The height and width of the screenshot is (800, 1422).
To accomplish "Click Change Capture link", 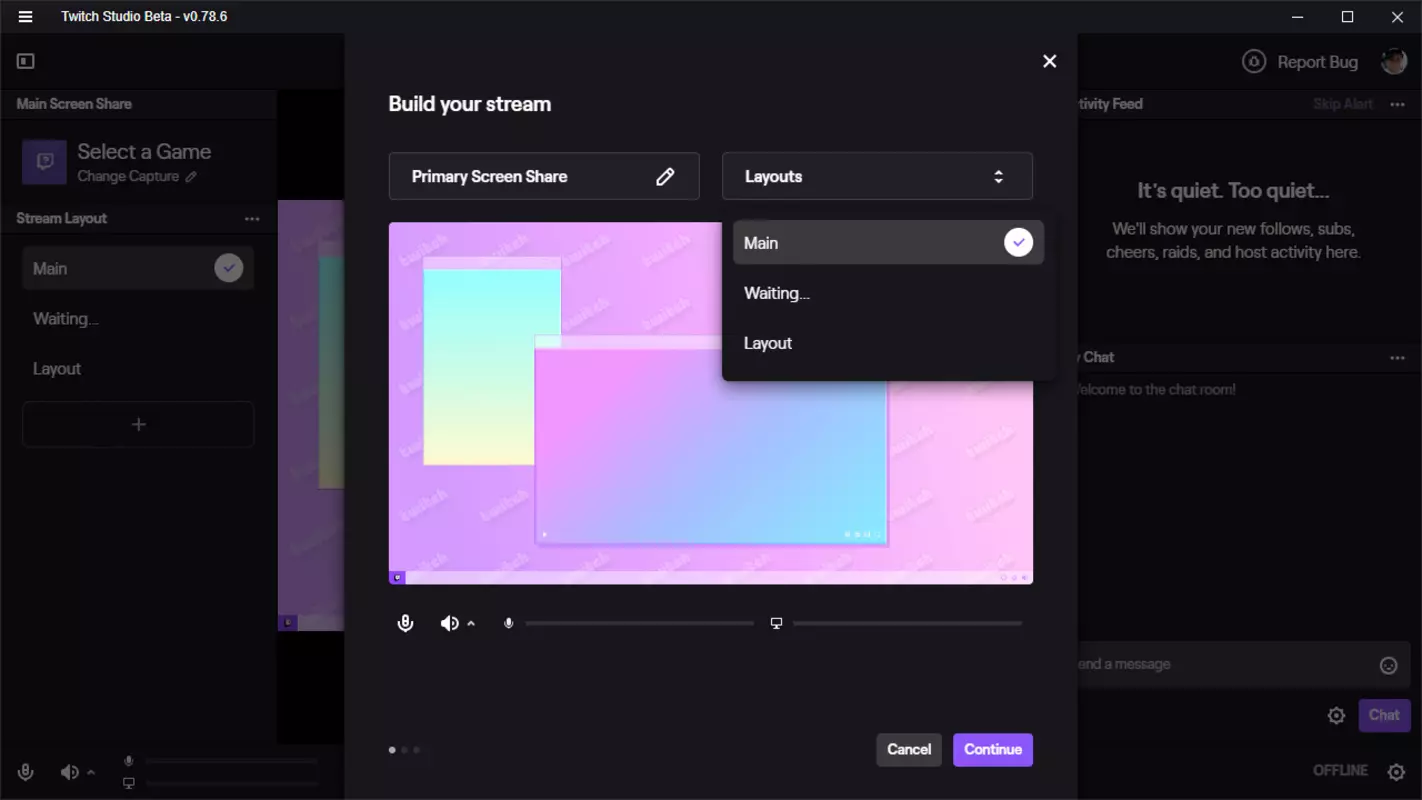I will click(x=137, y=176).
